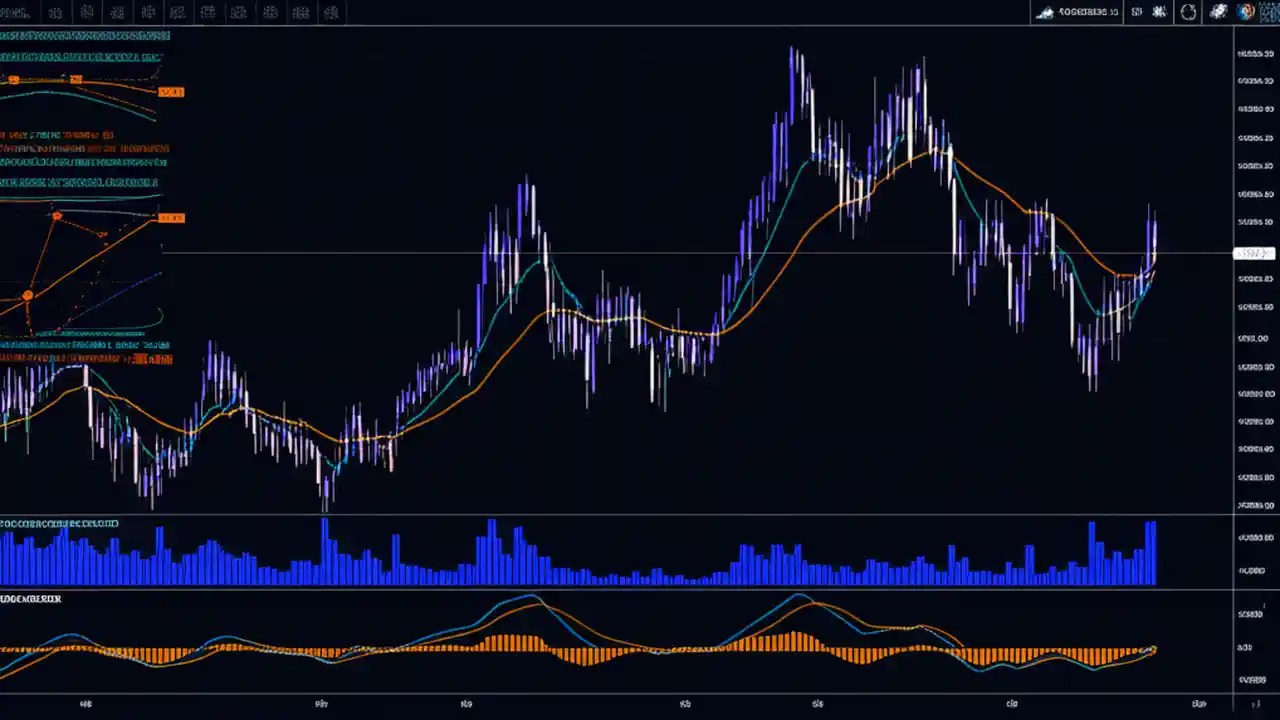1280x720 pixels.
Task: Open the globe market icon near the top right
Action: [1219, 12]
